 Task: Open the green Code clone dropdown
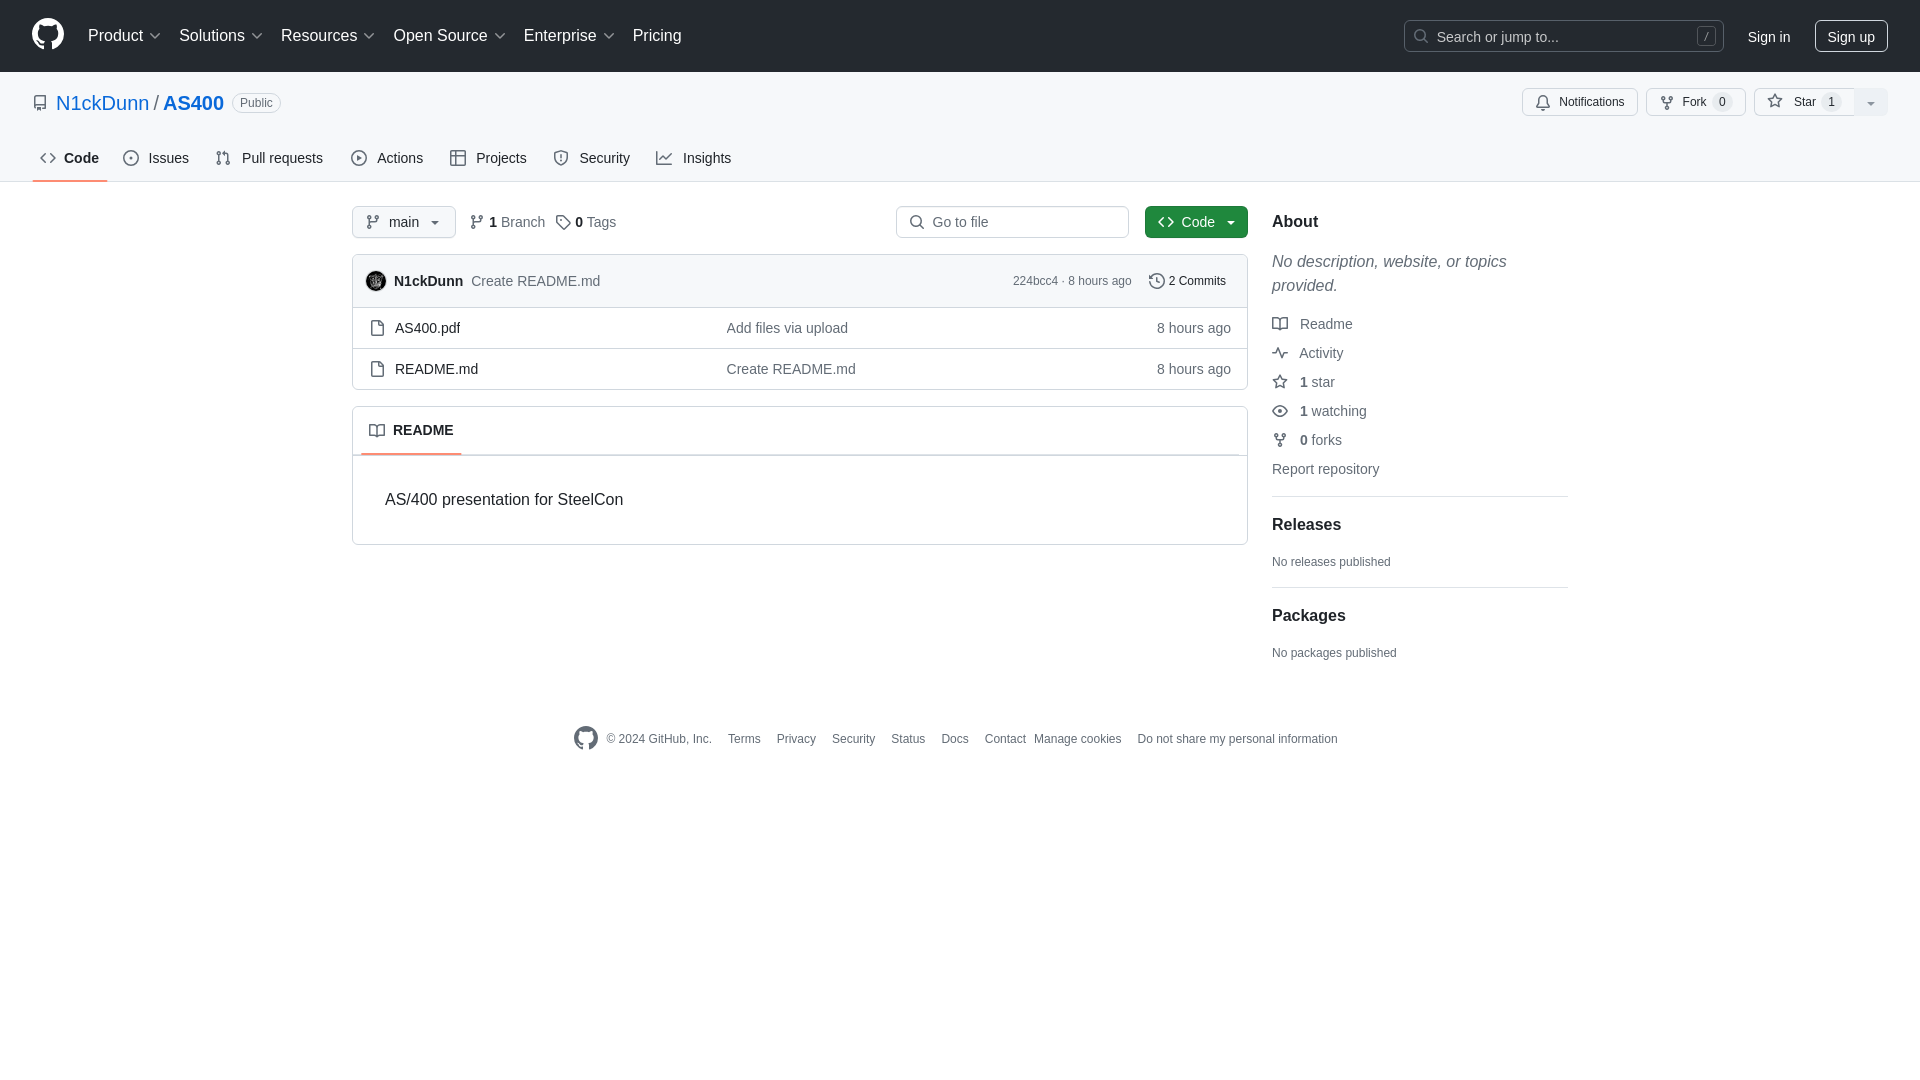[1196, 222]
